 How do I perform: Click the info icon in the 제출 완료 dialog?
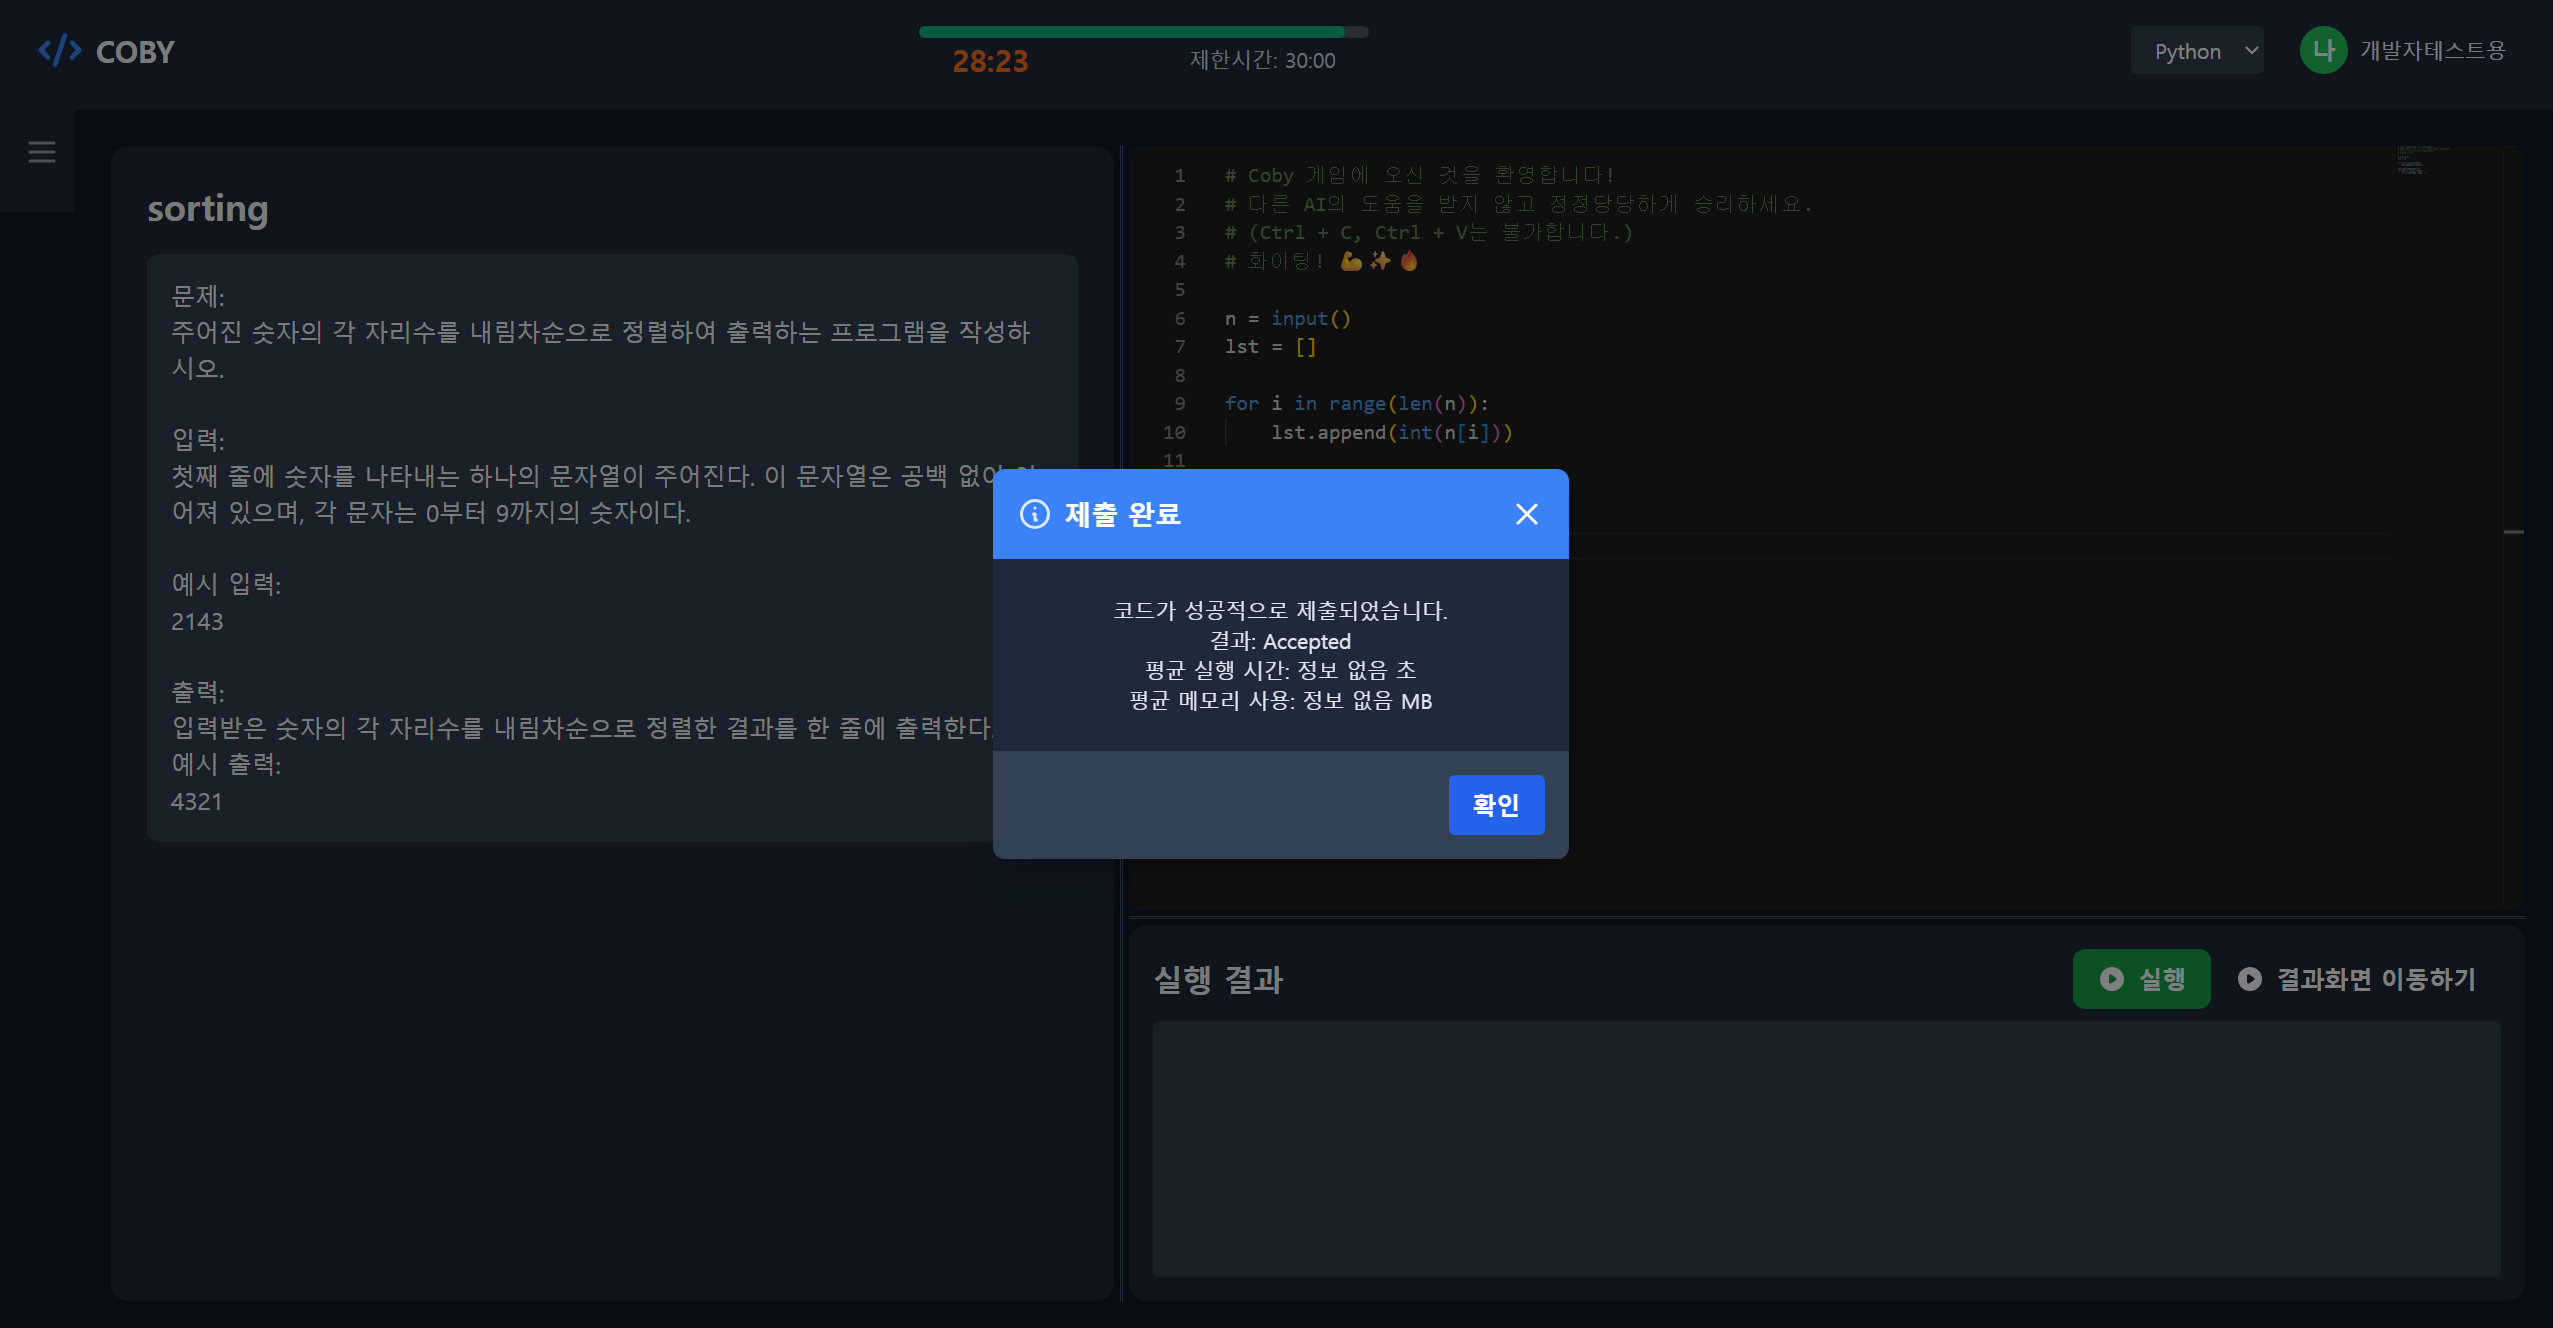[1034, 515]
